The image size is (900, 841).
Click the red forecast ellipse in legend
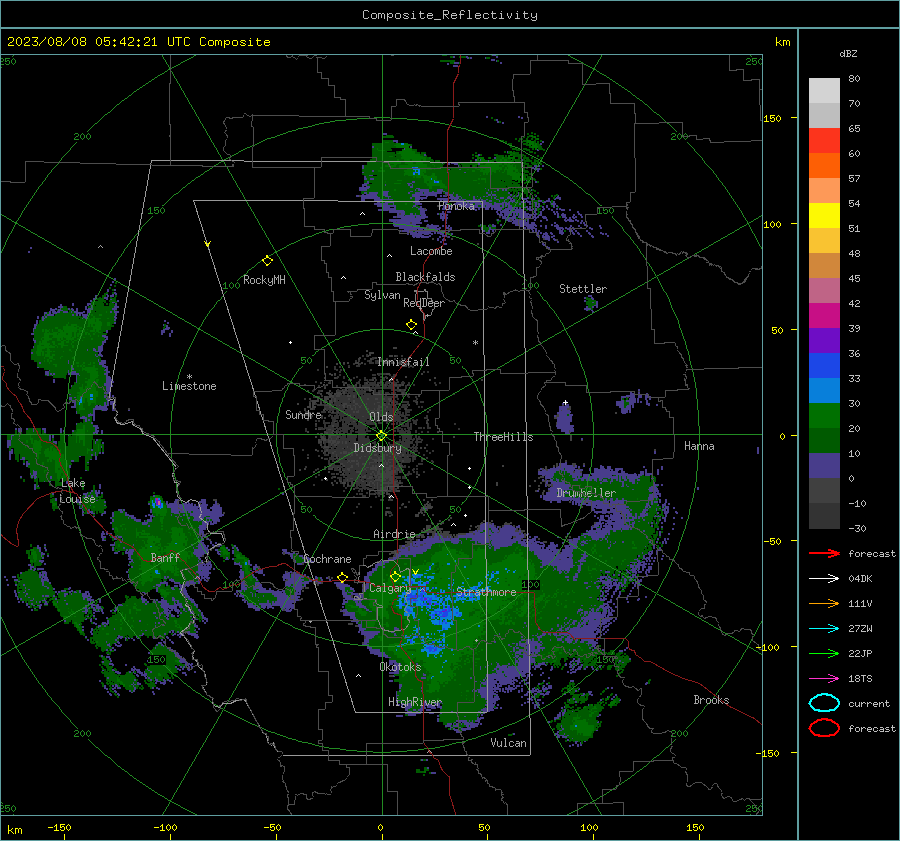[x=824, y=728]
